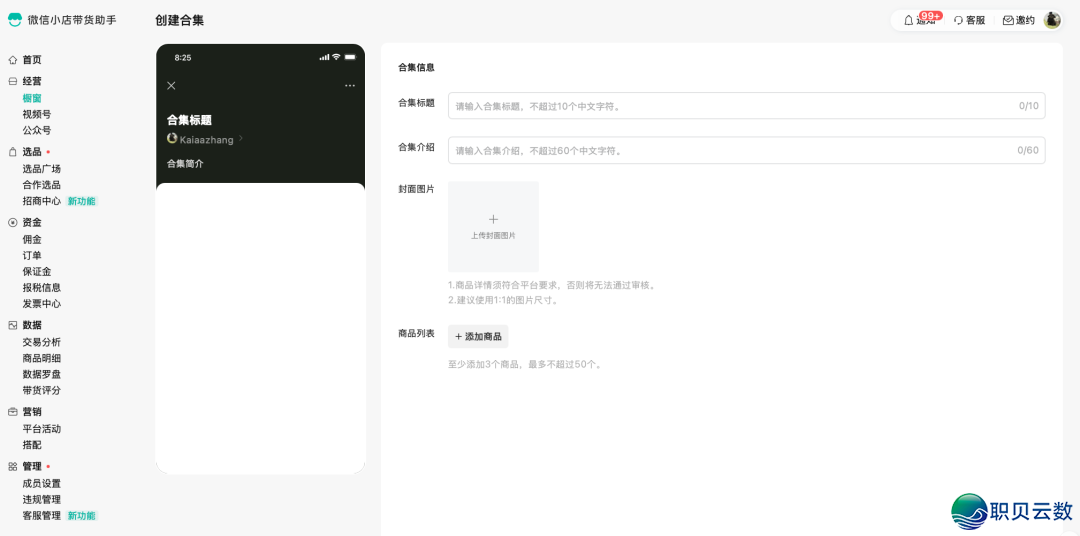Viewport: 1080px width, 536px height.
Task: Click the 商品列表 field label
Action: (x=416, y=333)
